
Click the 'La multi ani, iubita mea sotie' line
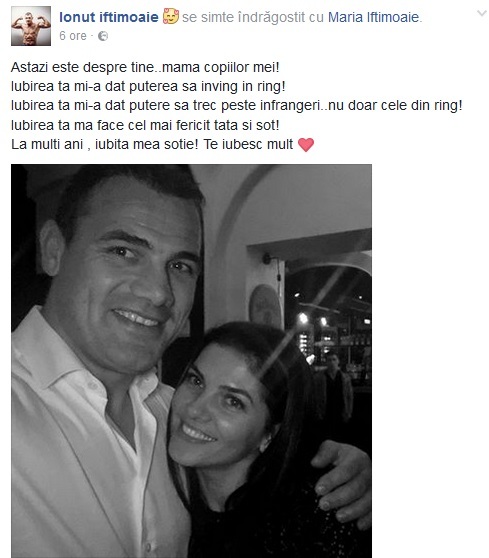[152, 144]
